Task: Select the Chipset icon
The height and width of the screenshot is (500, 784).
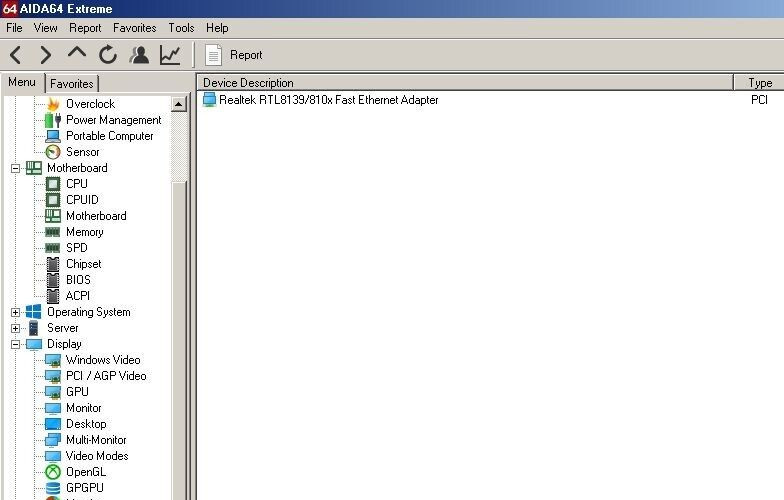Action: [53, 264]
